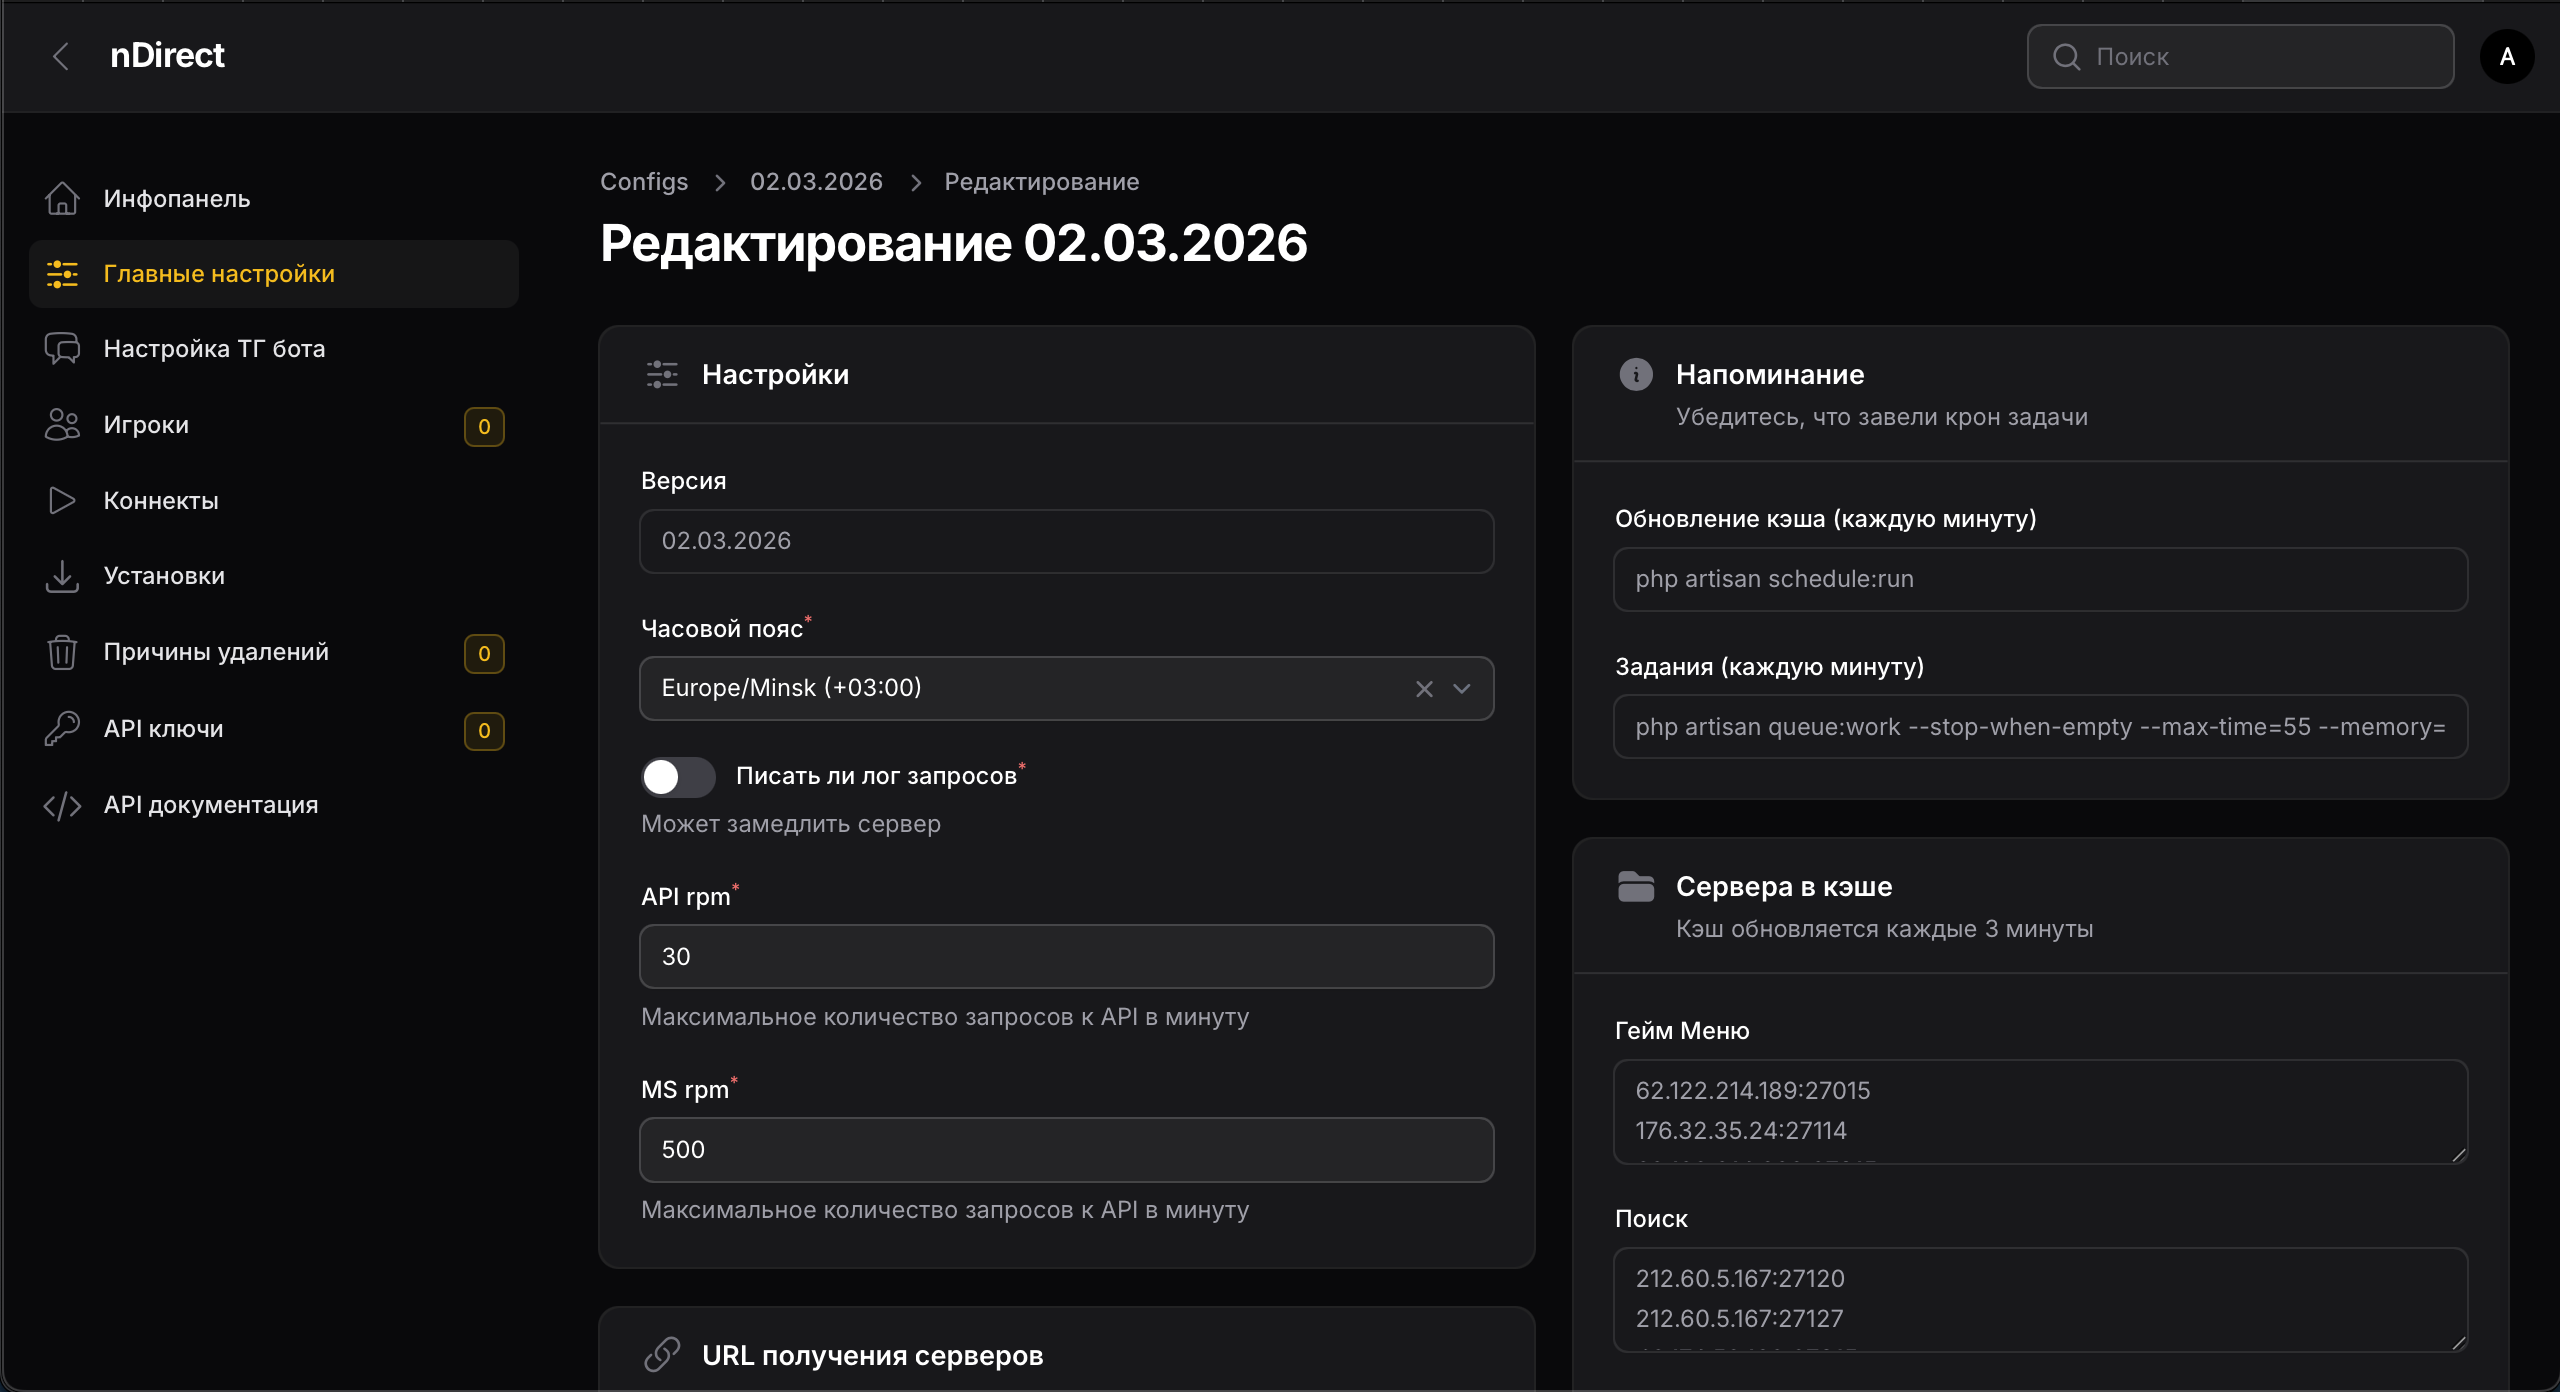Screen dimensions: 2560x1392
Task: Open the profile avatar in the top corner
Action: (2507, 56)
